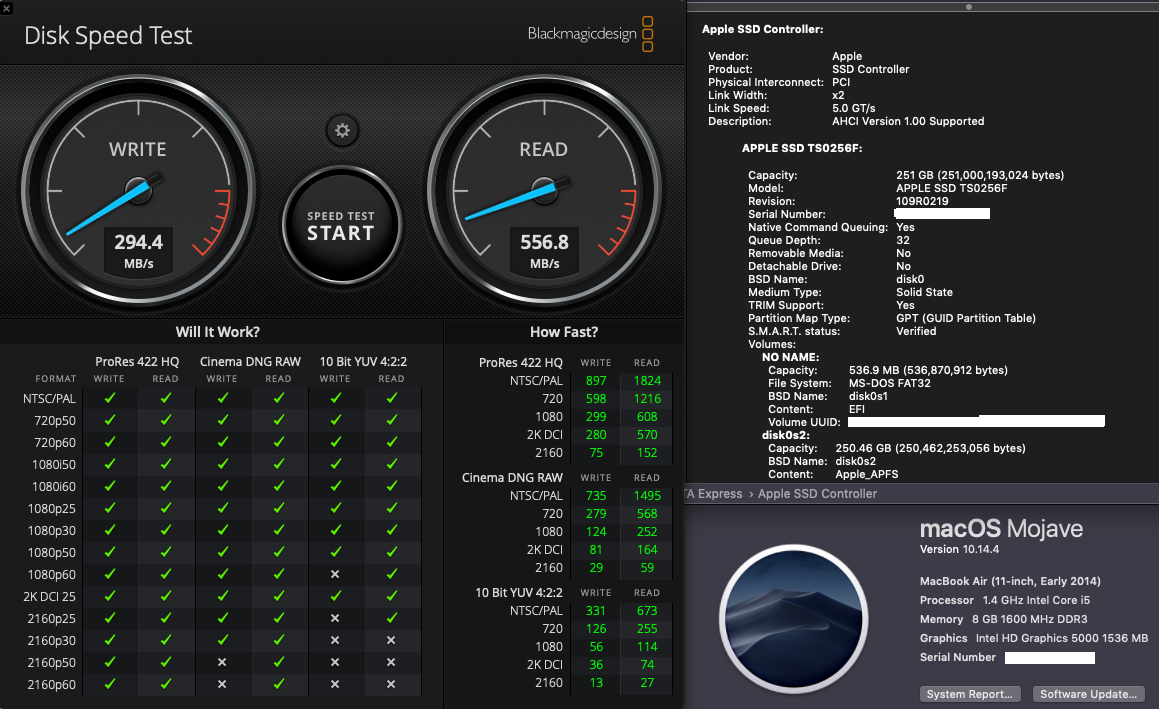The height and width of the screenshot is (709, 1159).
Task: Select the 608 ProRes 1080 read value
Action: point(647,417)
